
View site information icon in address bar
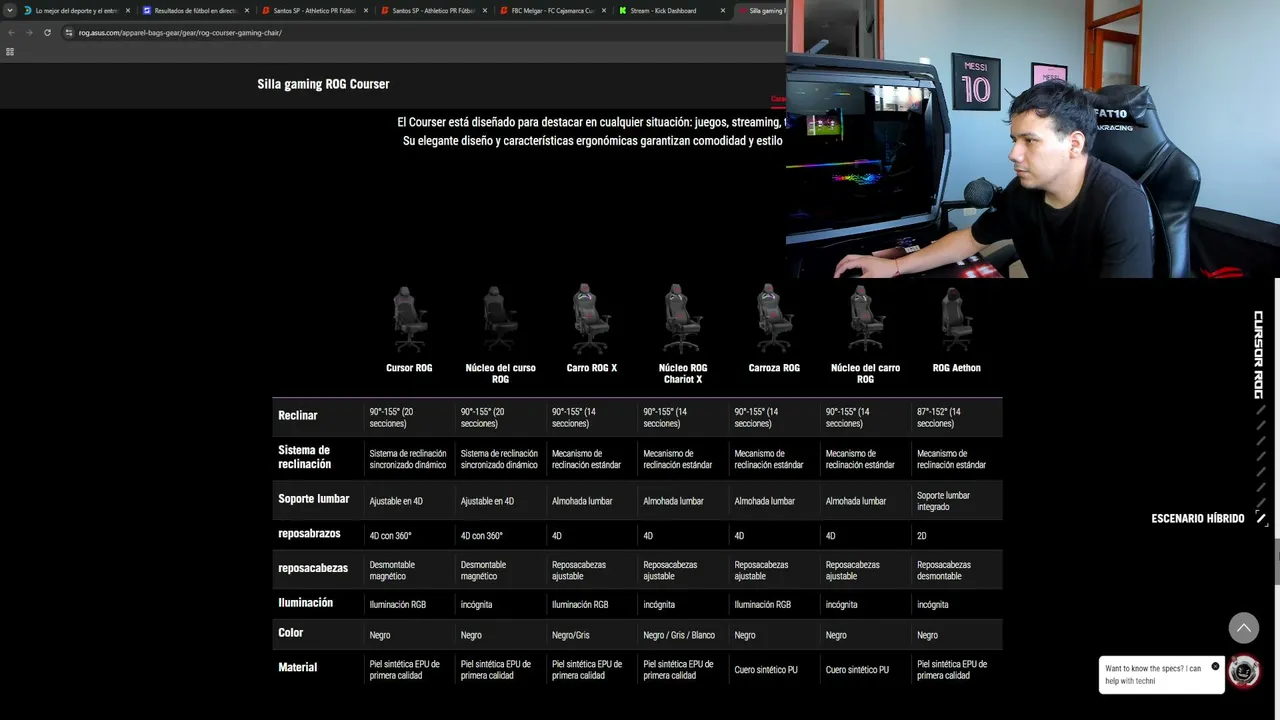[69, 33]
